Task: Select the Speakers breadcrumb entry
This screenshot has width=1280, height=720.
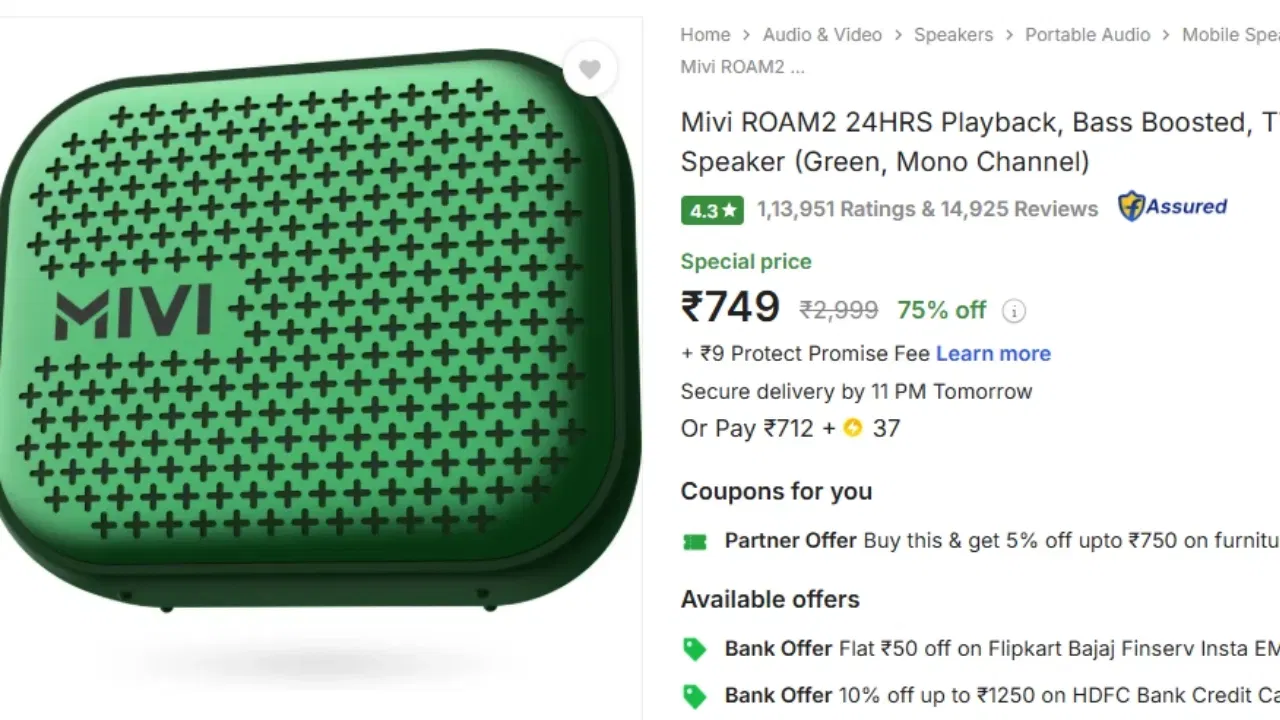Action: point(953,34)
